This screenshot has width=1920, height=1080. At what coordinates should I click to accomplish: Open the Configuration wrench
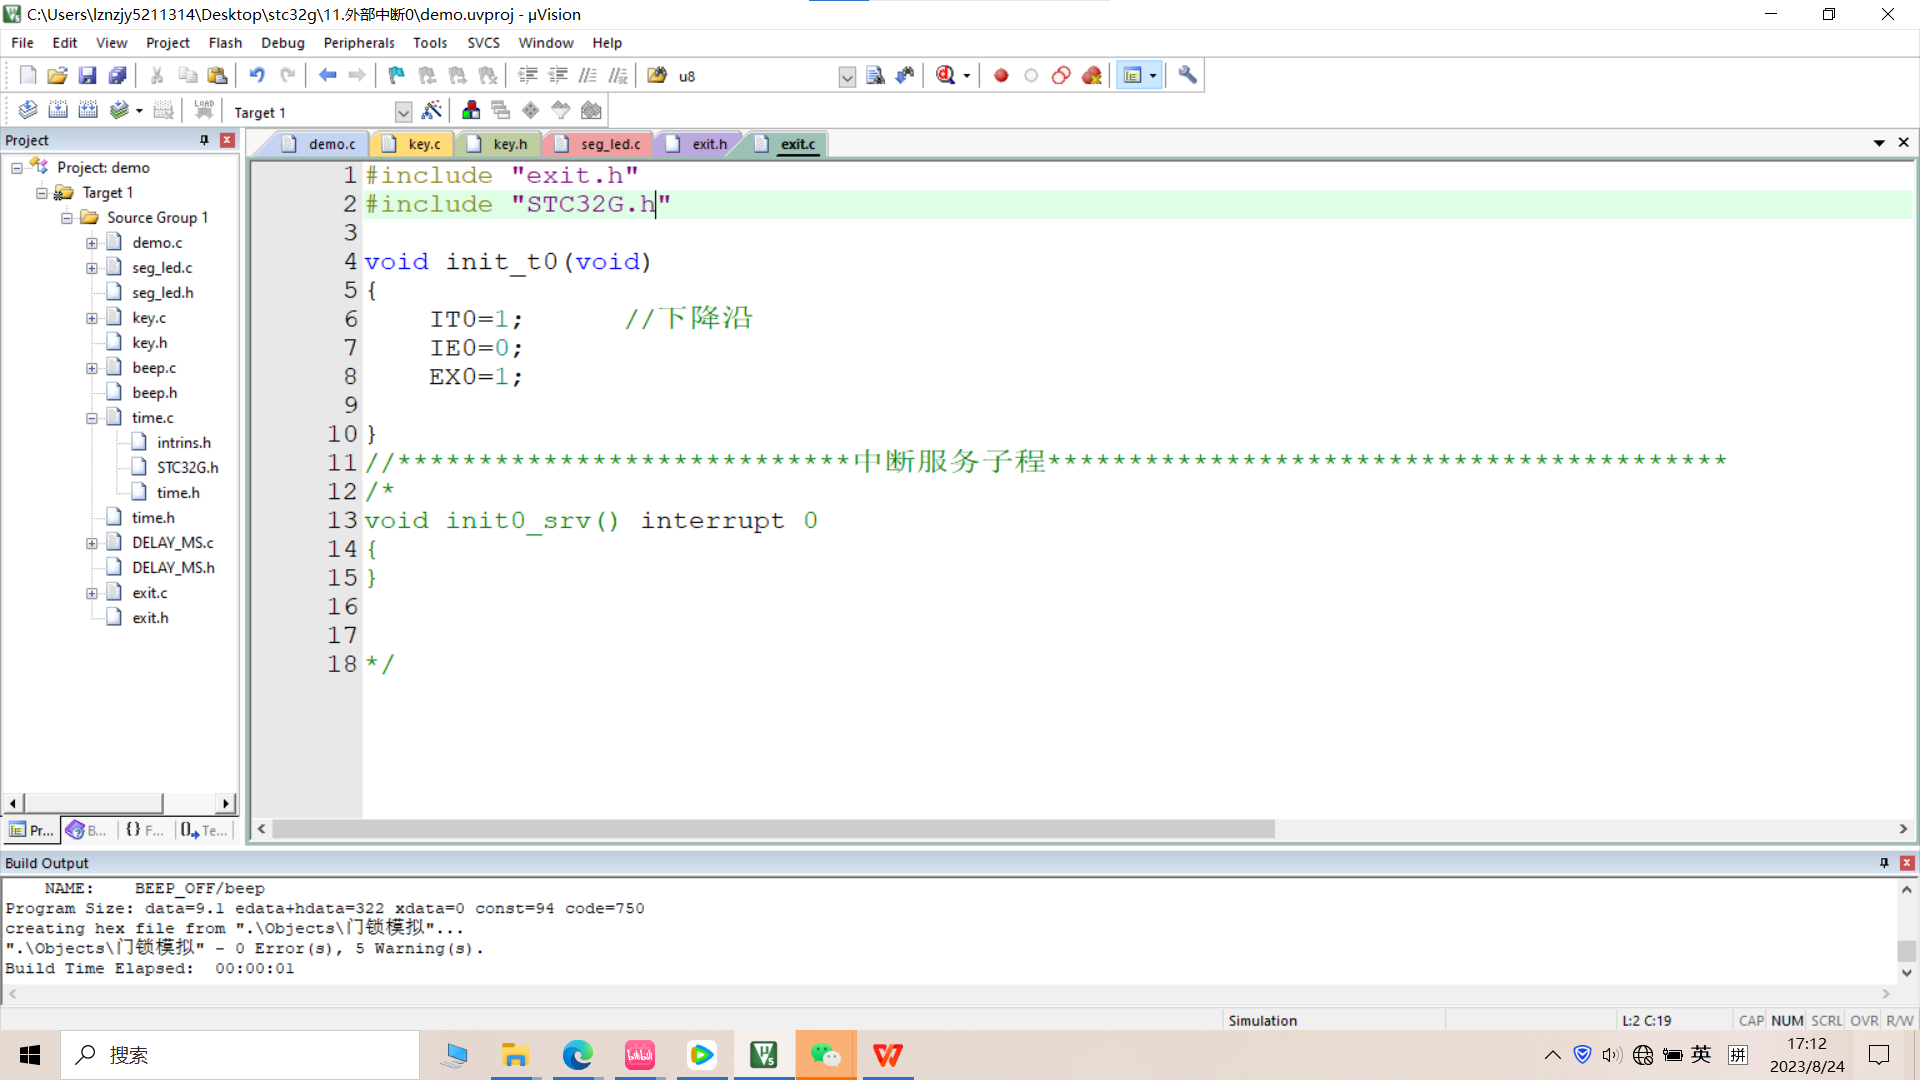click(x=1187, y=75)
